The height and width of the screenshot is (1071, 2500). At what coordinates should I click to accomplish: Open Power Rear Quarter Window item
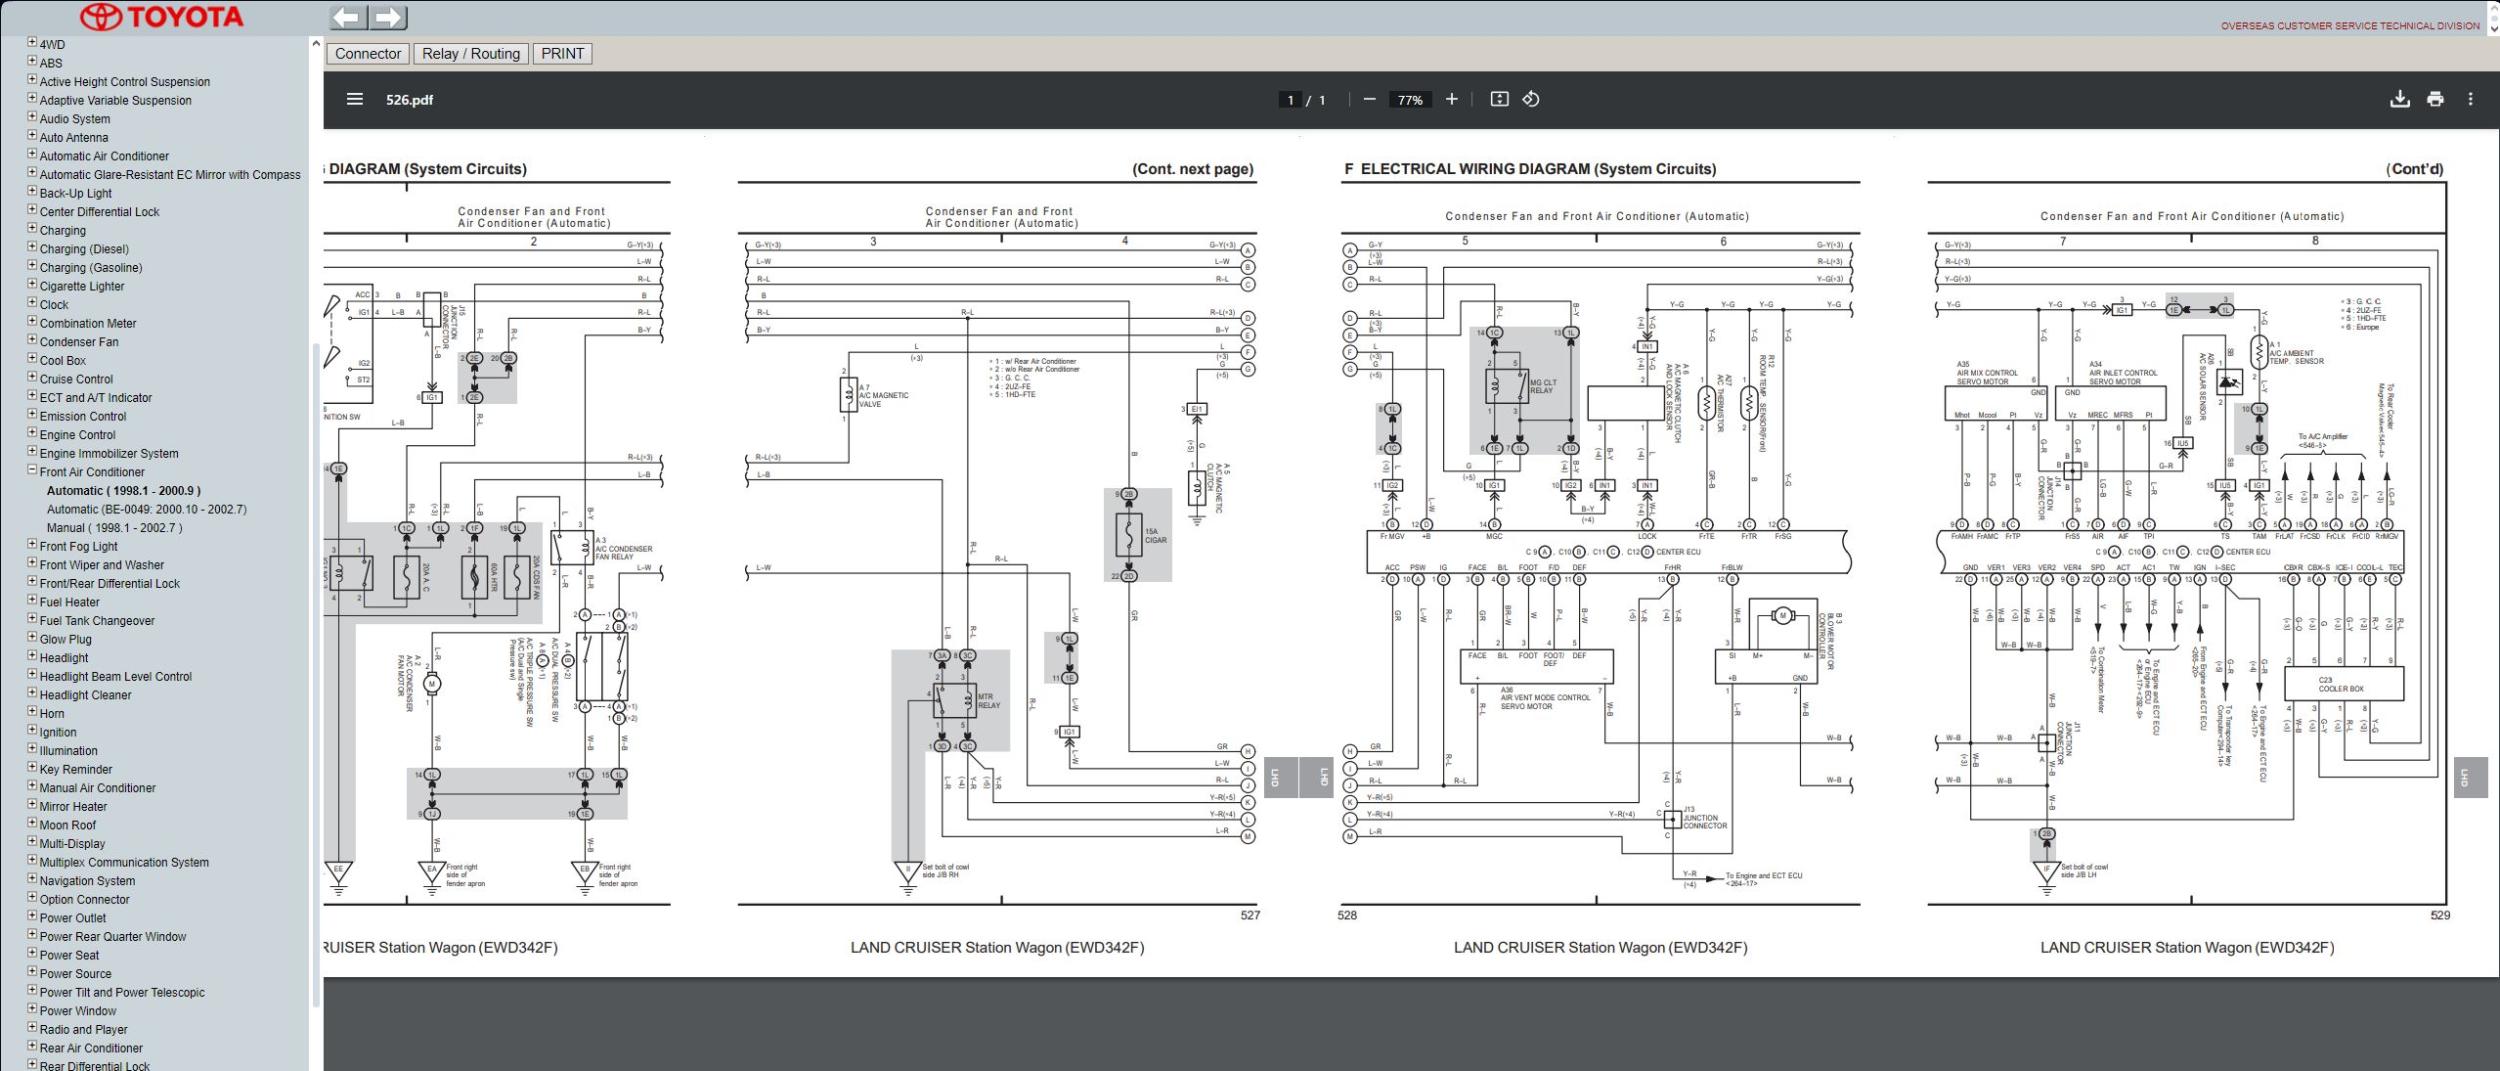pos(113,937)
